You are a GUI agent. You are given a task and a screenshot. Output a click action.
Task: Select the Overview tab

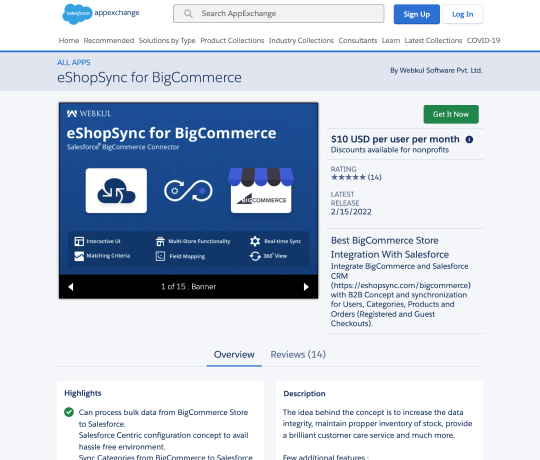click(x=234, y=354)
